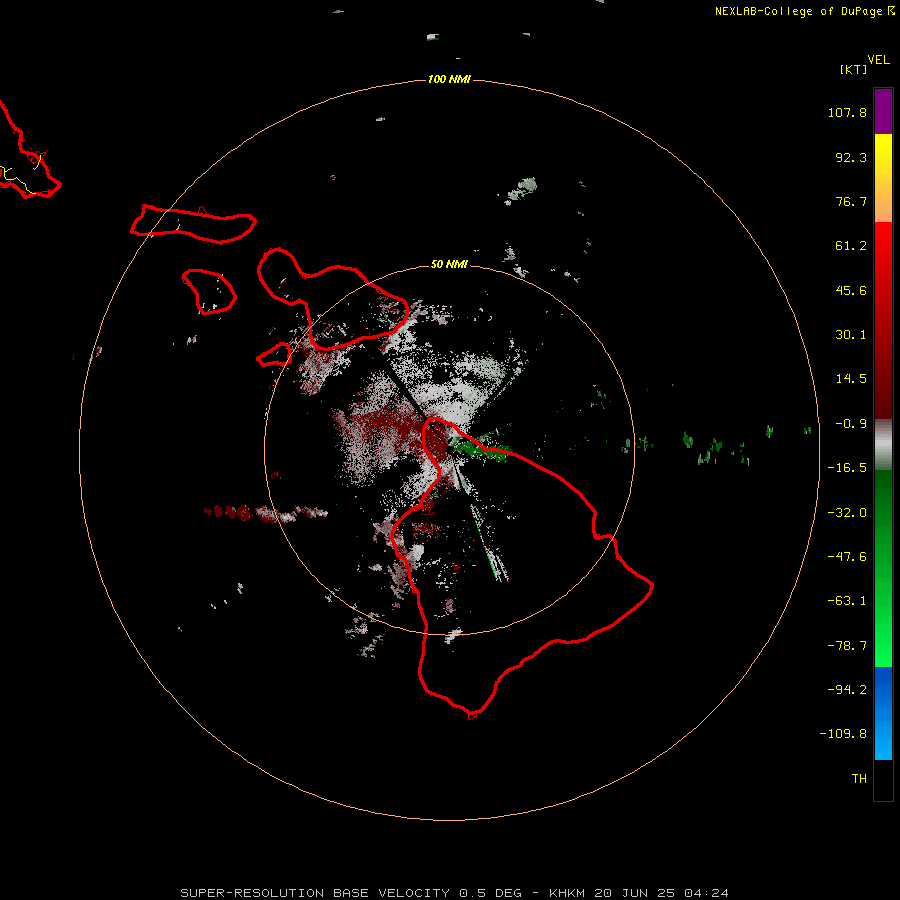
Task: Click the -0.9 velocity scale value
Action: [851, 424]
